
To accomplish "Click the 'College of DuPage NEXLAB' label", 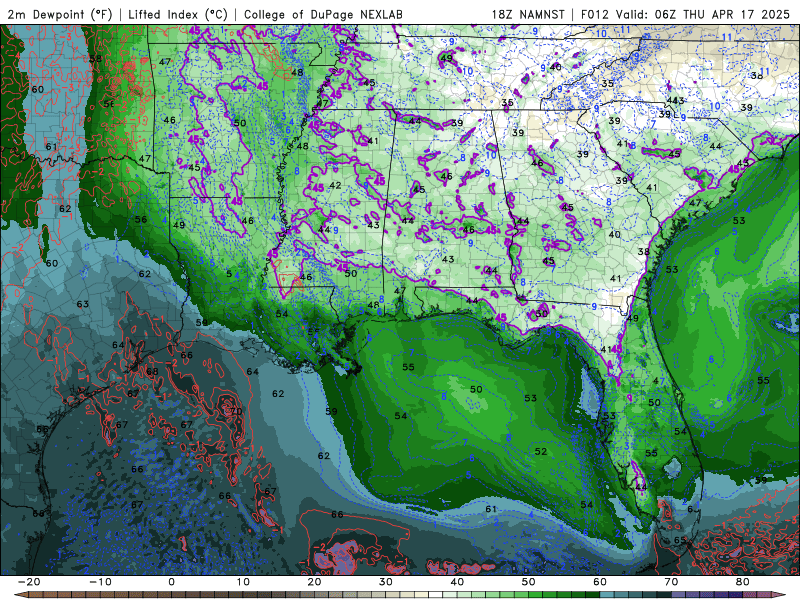I will coord(323,14).
